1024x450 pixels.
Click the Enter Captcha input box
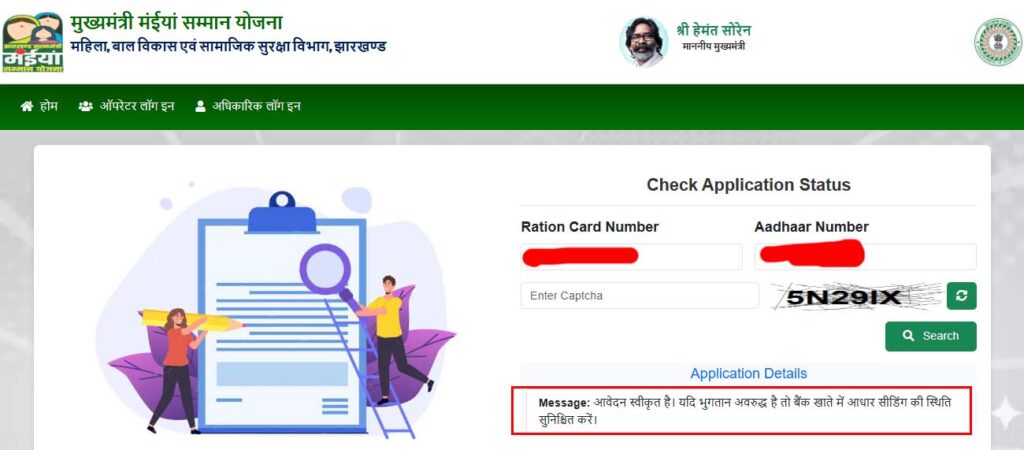coord(640,296)
